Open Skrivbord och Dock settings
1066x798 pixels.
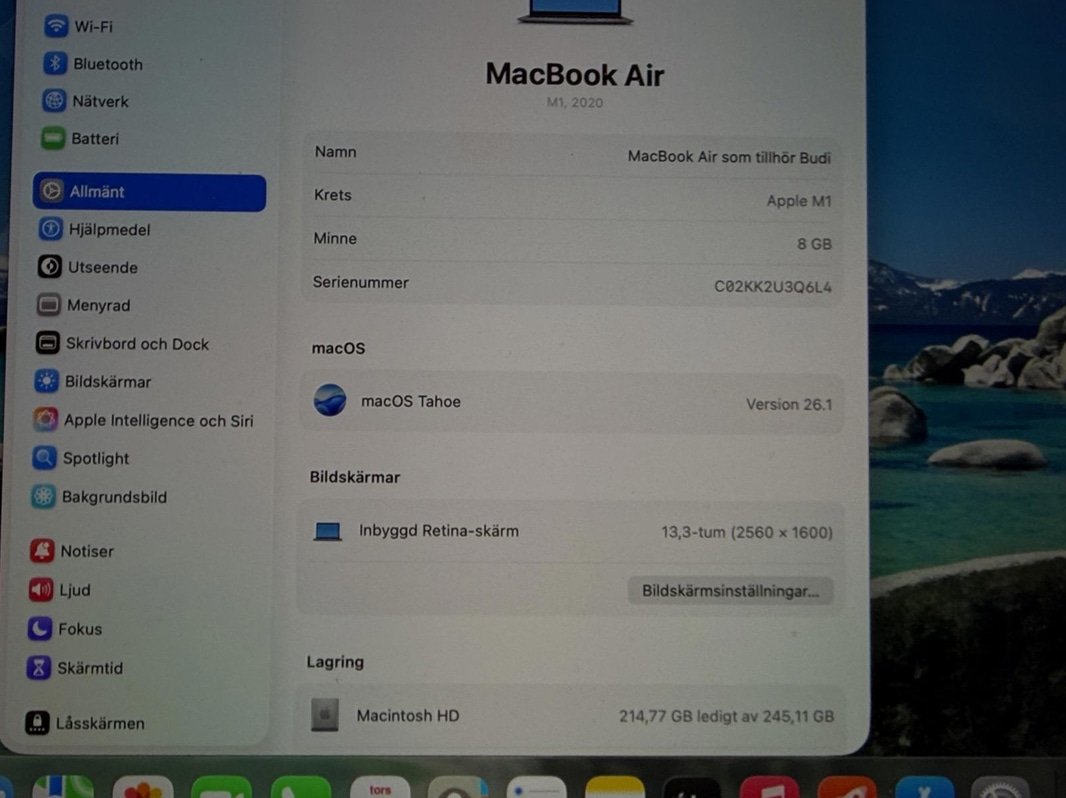[122, 344]
